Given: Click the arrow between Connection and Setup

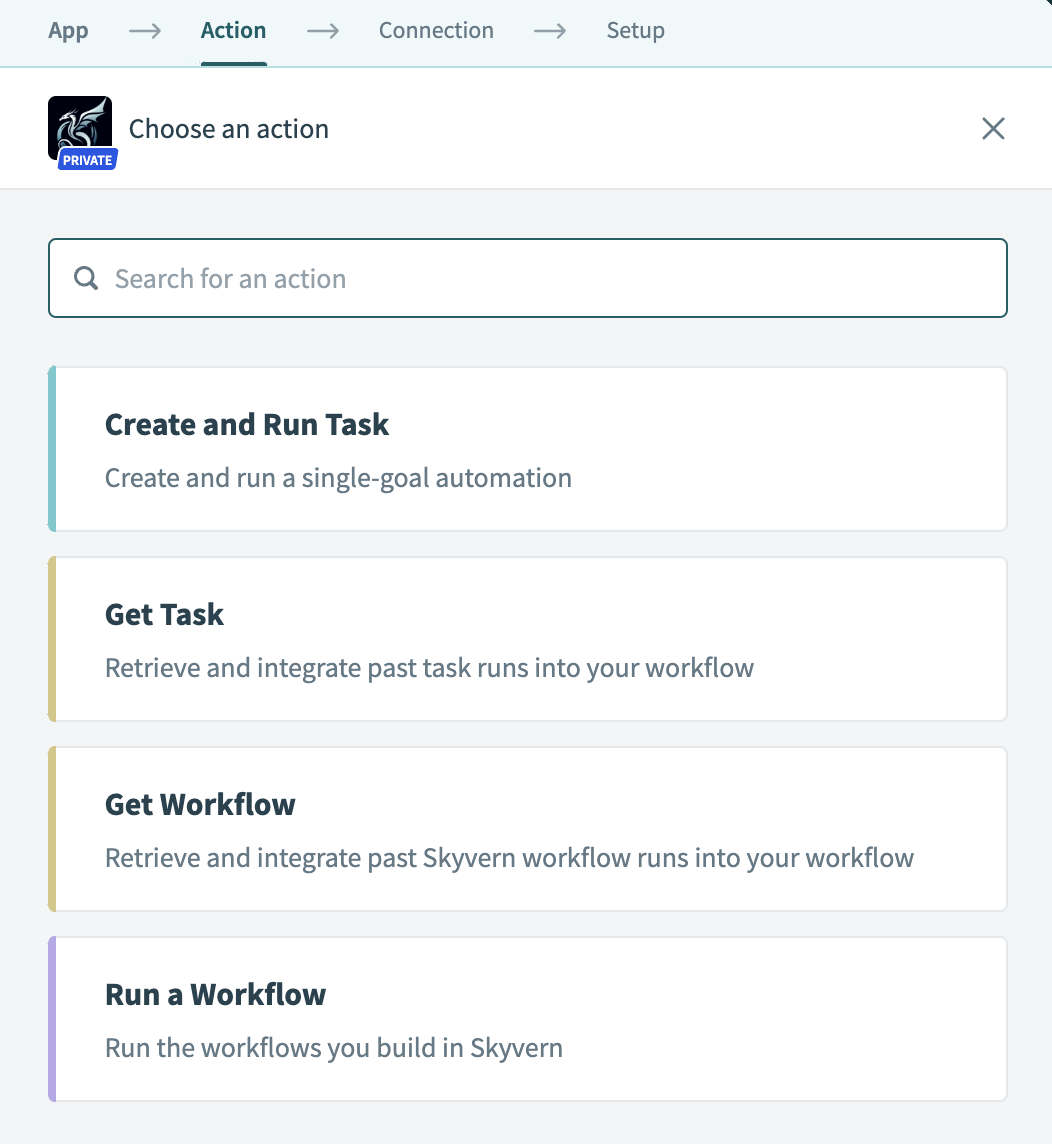Looking at the screenshot, I should point(550,31).
